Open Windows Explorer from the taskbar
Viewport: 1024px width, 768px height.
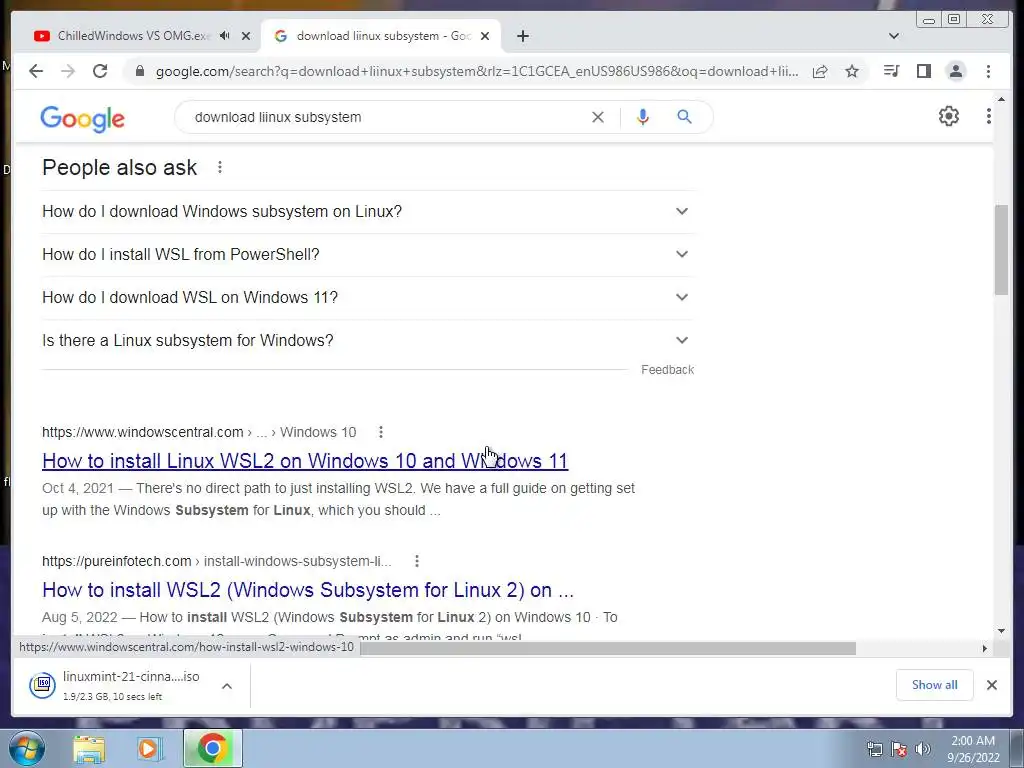click(x=89, y=749)
